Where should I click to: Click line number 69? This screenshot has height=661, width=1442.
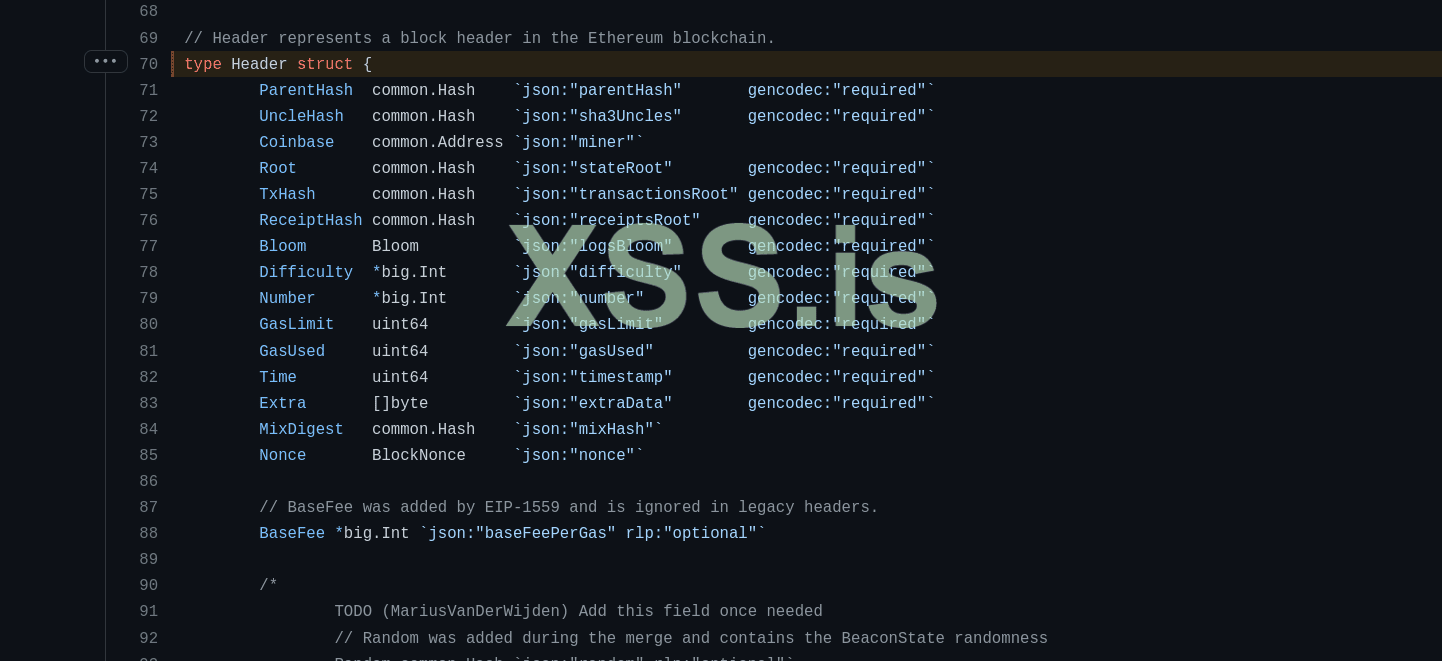coord(148,39)
